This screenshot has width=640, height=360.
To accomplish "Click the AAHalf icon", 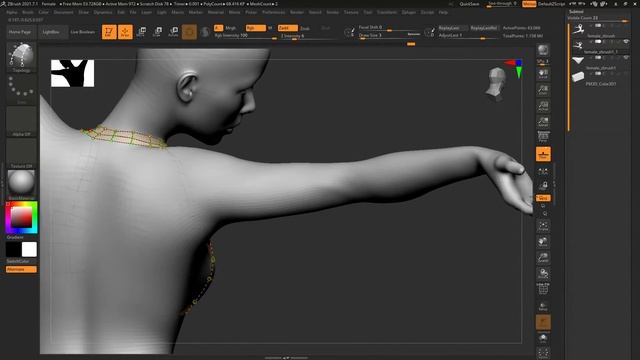I will [x=543, y=122].
